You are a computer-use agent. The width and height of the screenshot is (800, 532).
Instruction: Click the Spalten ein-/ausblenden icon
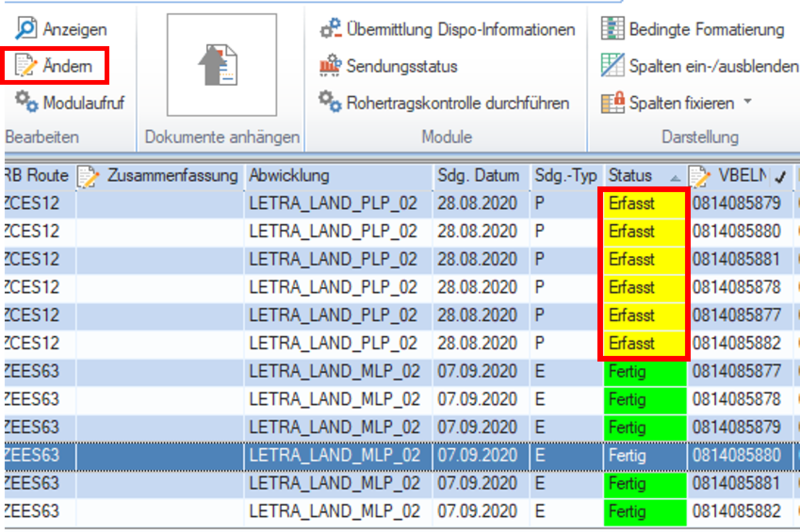612,65
